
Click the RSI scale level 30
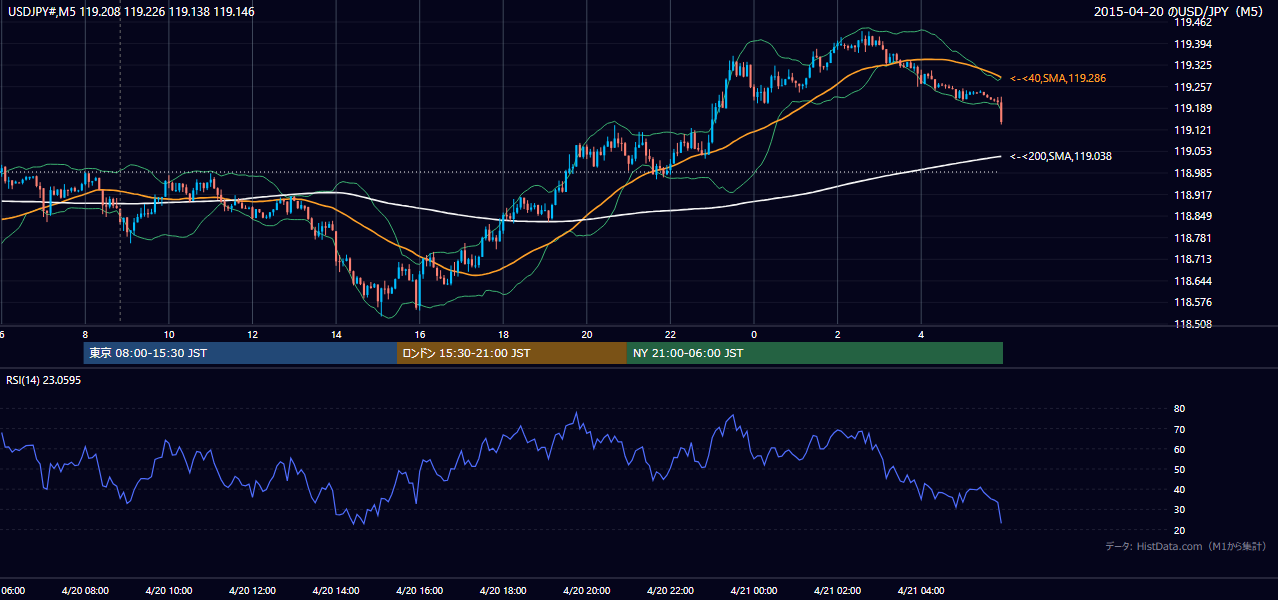pyautogui.click(x=1179, y=509)
